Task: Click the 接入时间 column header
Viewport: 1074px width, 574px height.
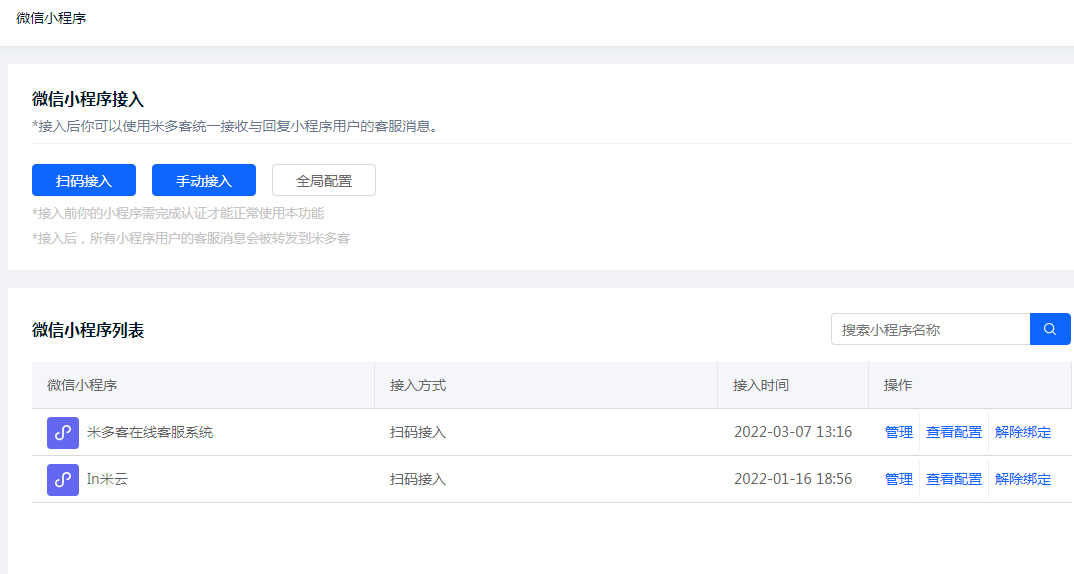Action: (x=760, y=386)
